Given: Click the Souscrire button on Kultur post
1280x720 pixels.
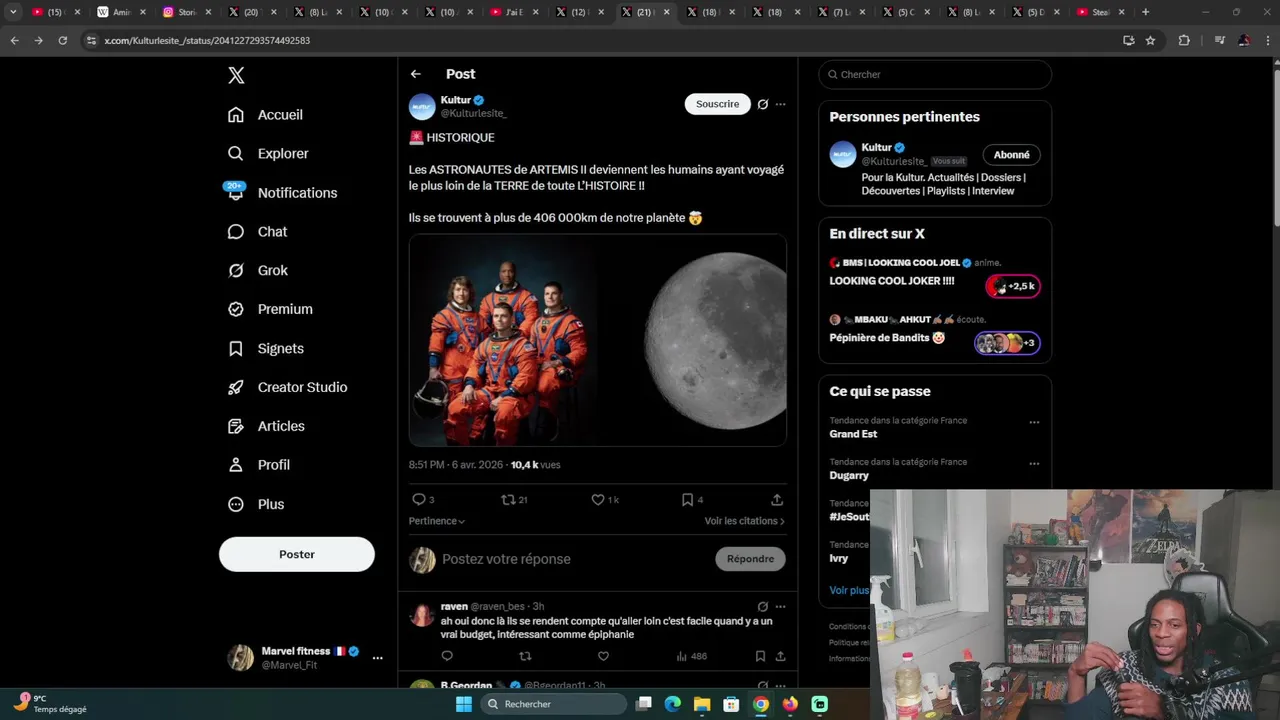Looking at the screenshot, I should click(x=718, y=104).
